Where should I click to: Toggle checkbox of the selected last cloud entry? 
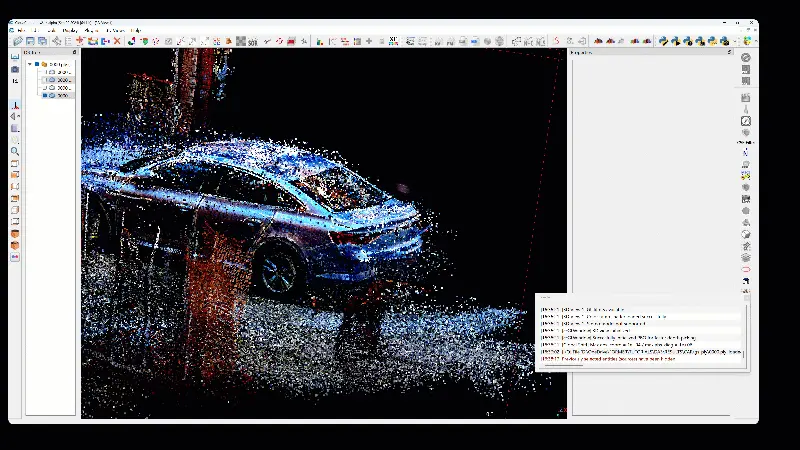(x=45, y=96)
